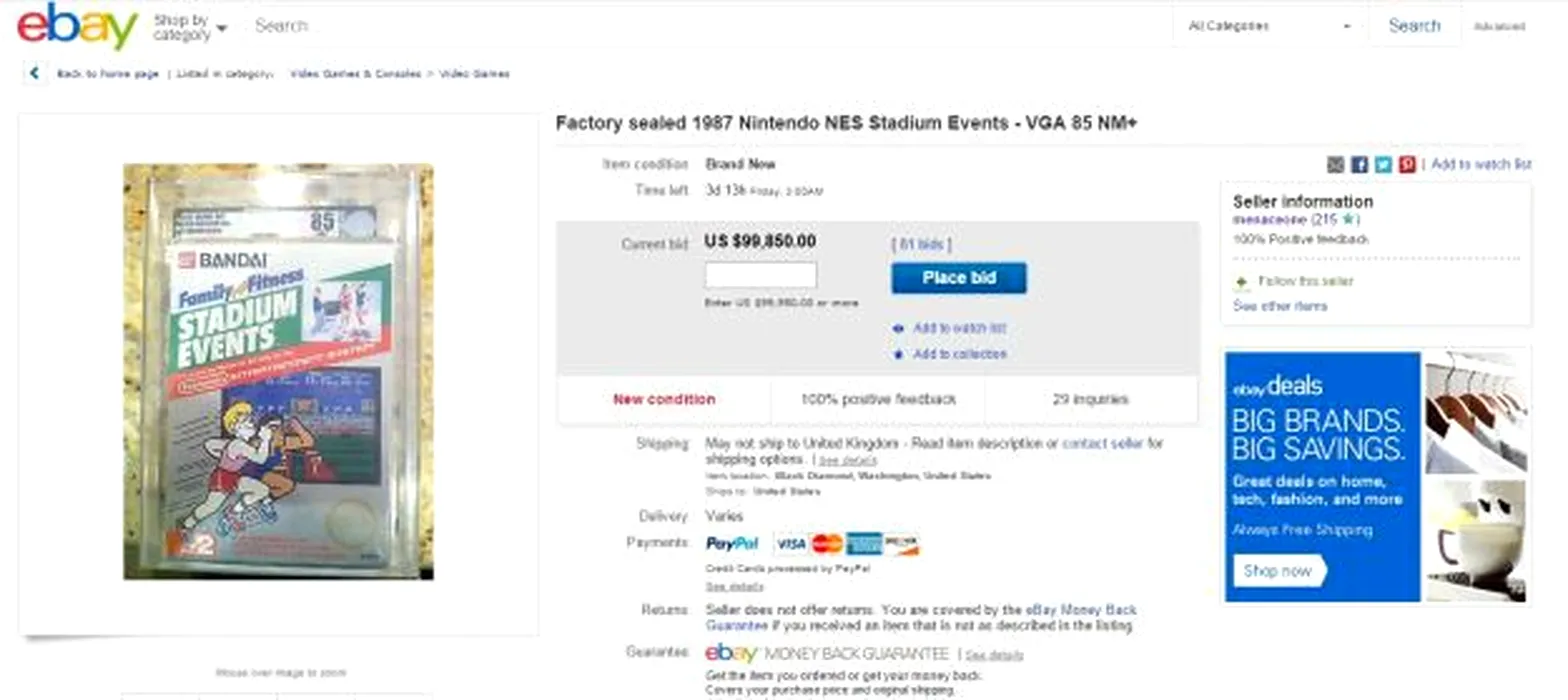Screen dimensions: 1568x700
Task: Expand shipping See details link
Action: click(x=847, y=461)
